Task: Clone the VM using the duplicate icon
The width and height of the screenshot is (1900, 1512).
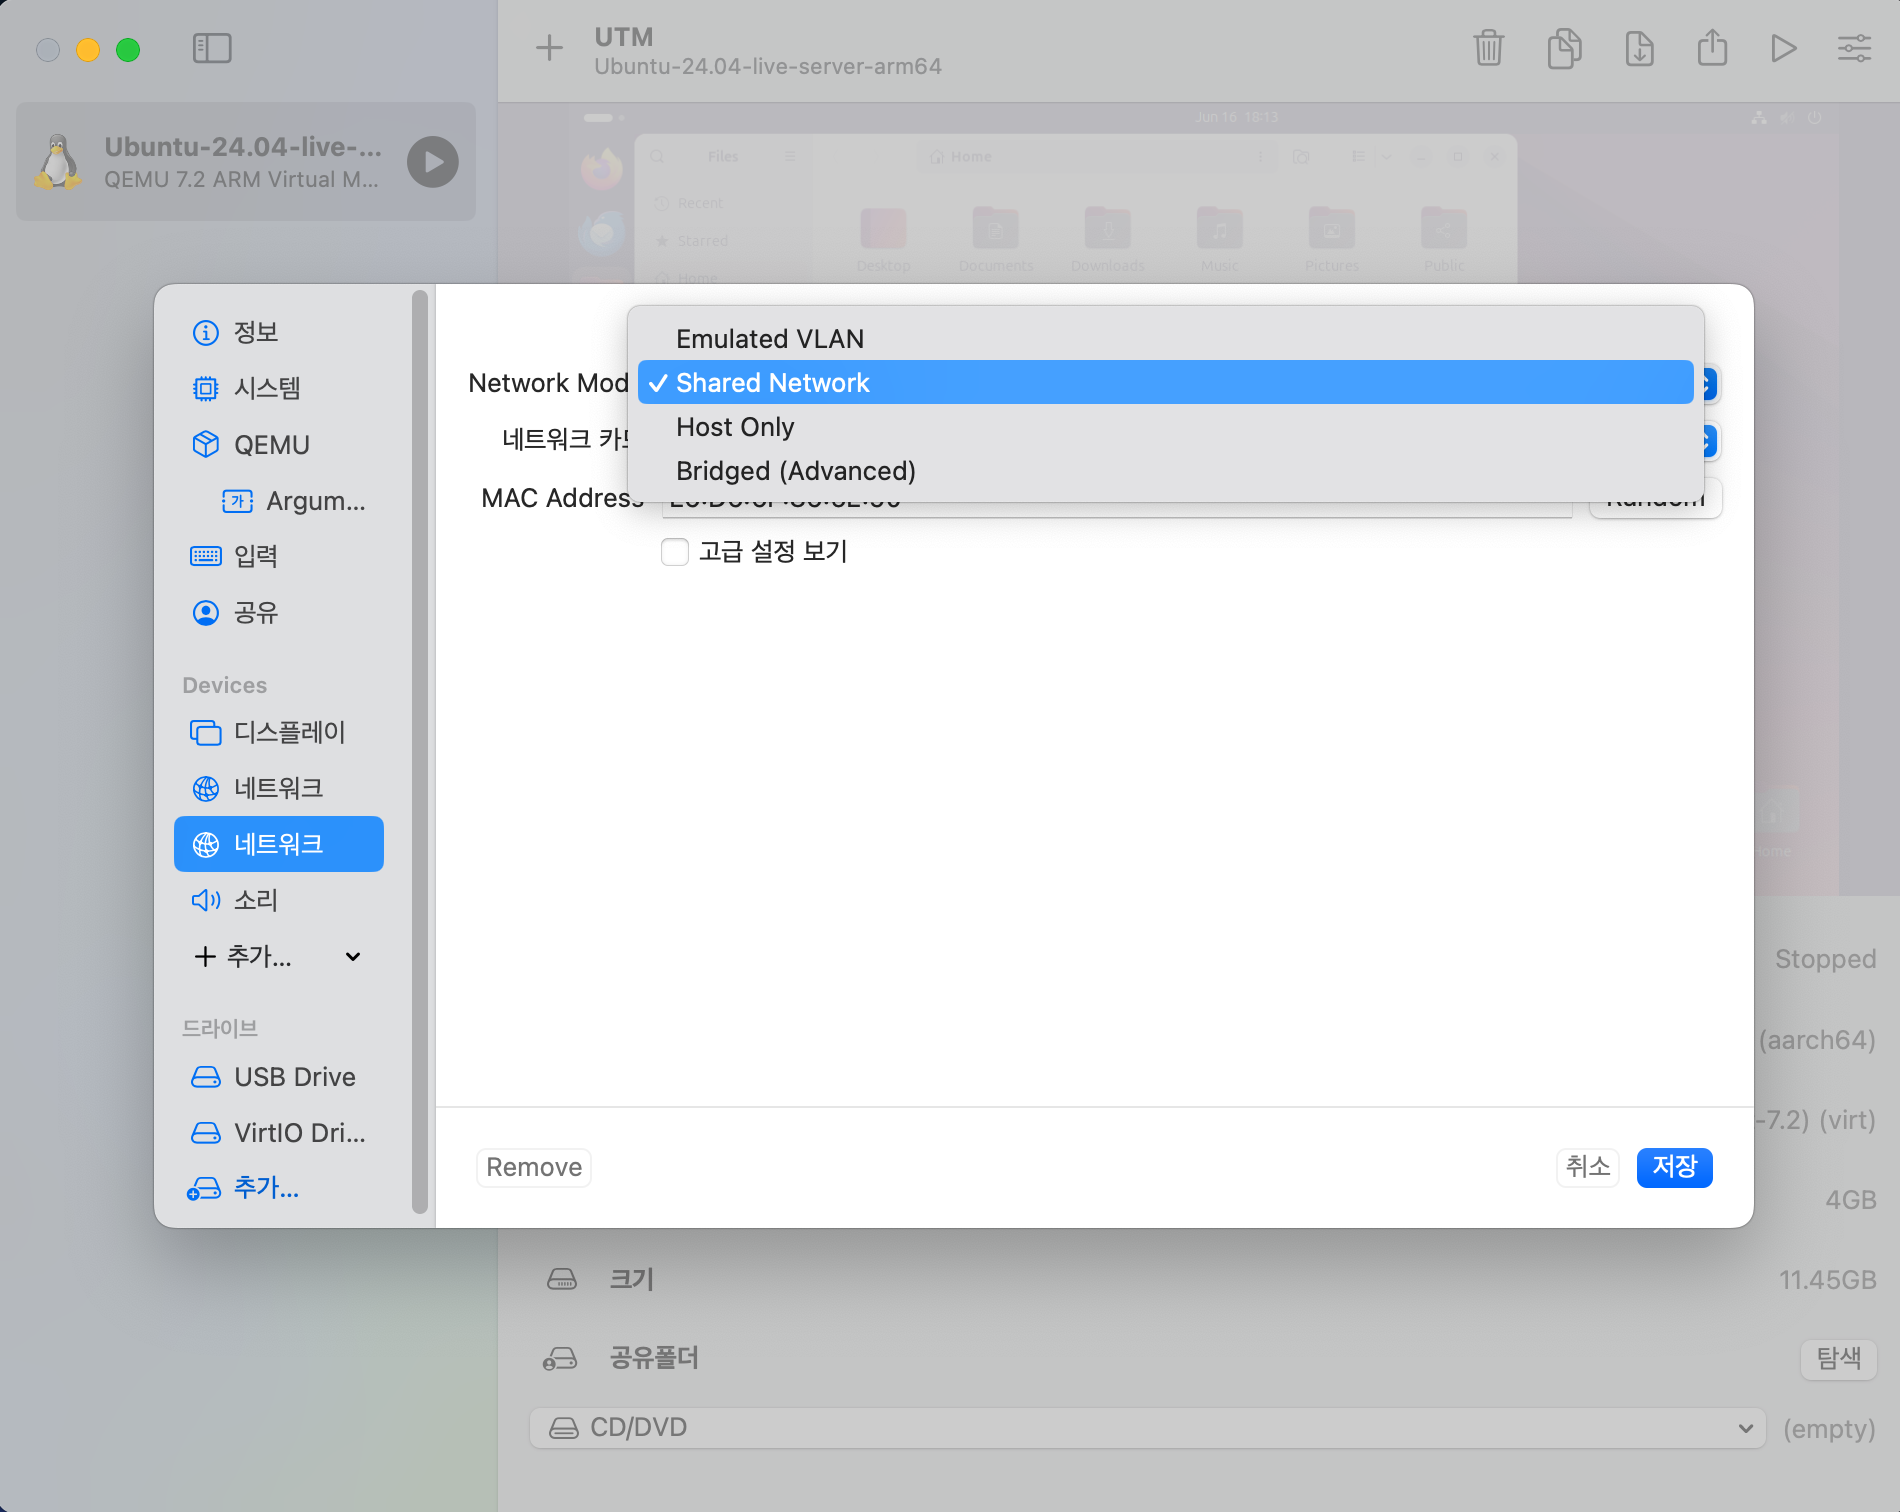Action: point(1564,48)
